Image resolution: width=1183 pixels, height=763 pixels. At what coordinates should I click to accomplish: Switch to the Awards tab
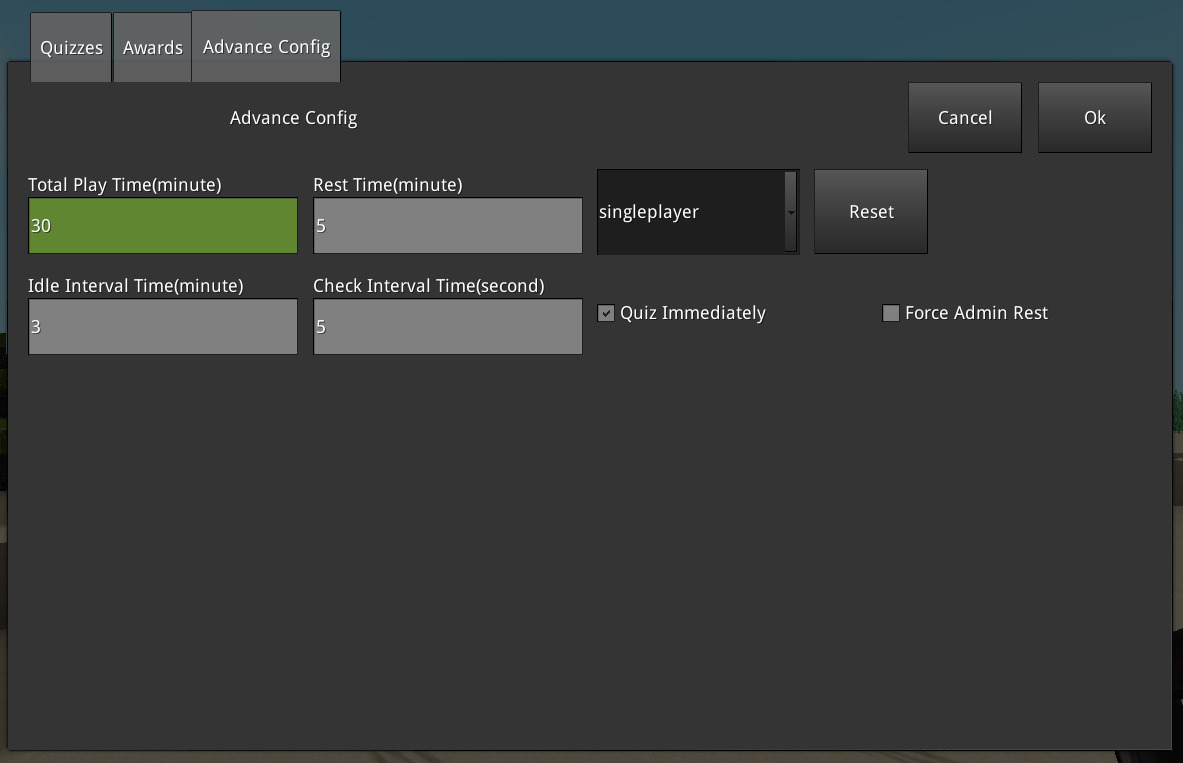pos(152,46)
